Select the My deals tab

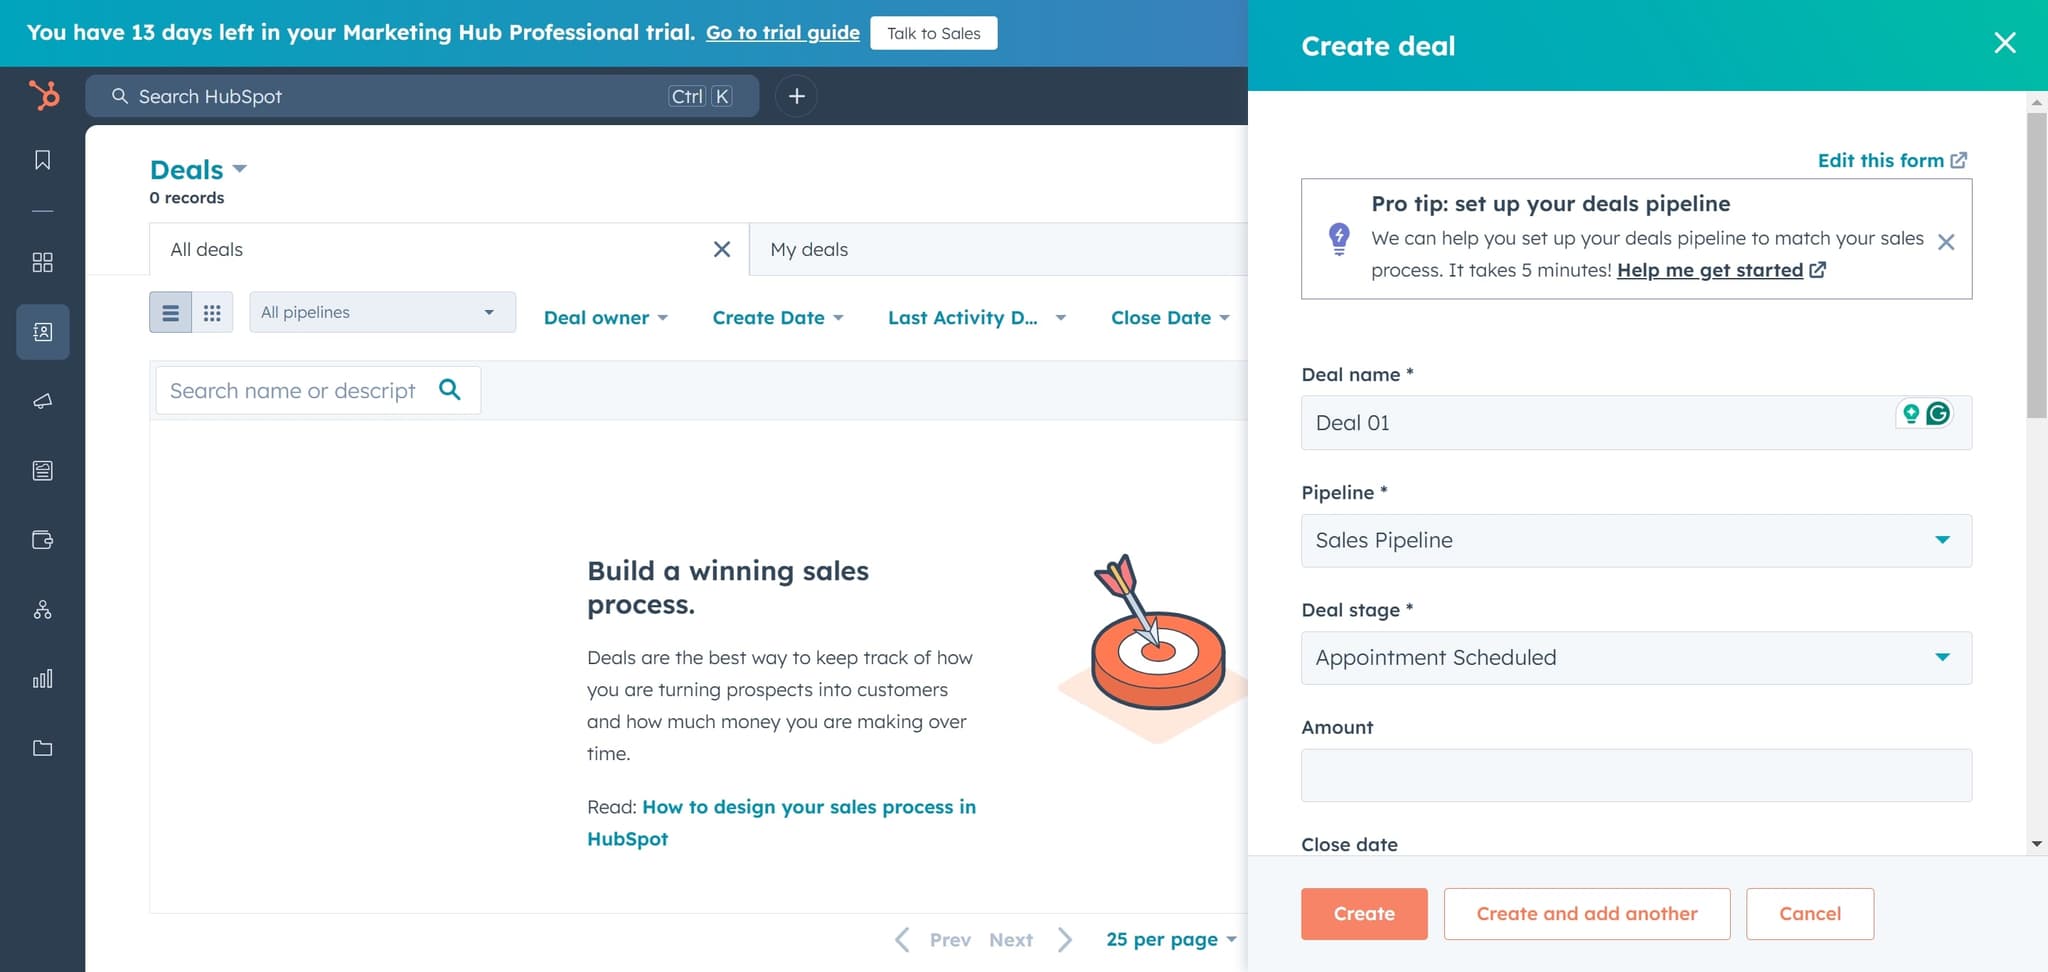[809, 250]
